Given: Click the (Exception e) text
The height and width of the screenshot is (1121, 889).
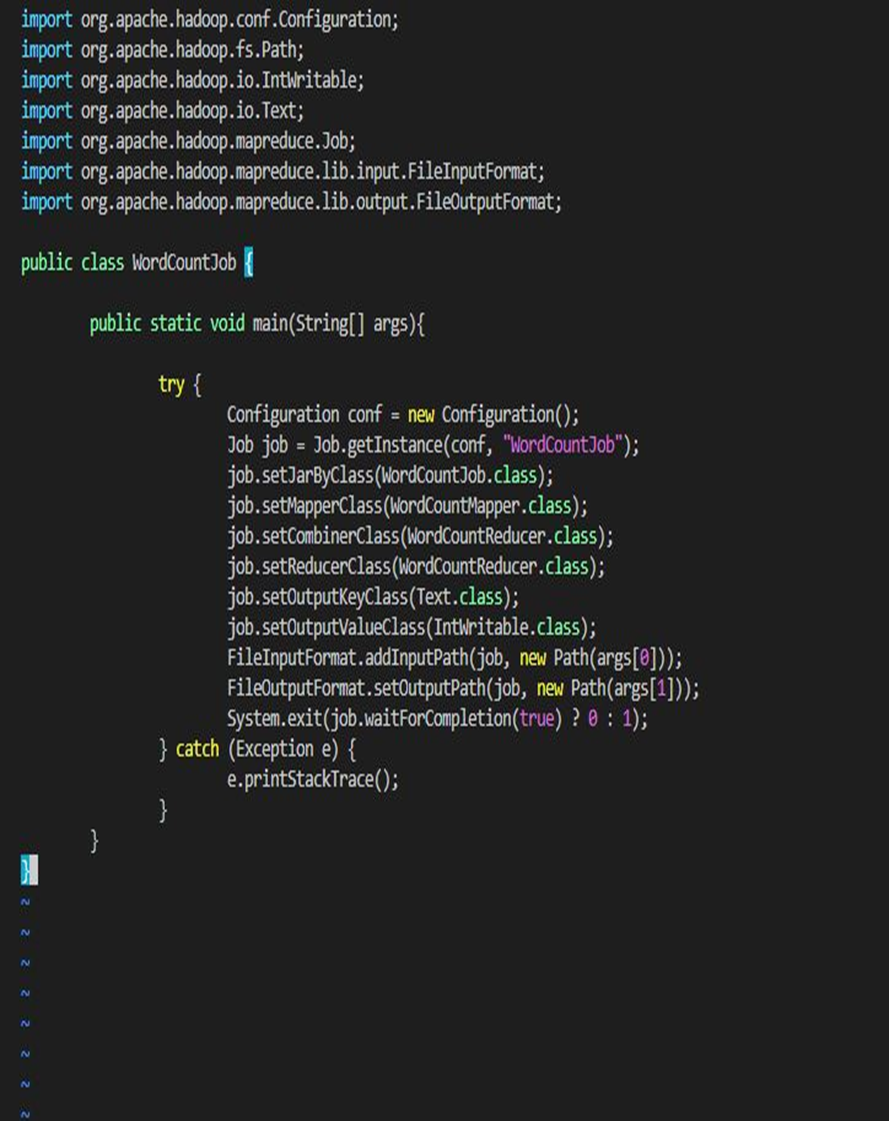Looking at the screenshot, I should pyautogui.click(x=283, y=749).
